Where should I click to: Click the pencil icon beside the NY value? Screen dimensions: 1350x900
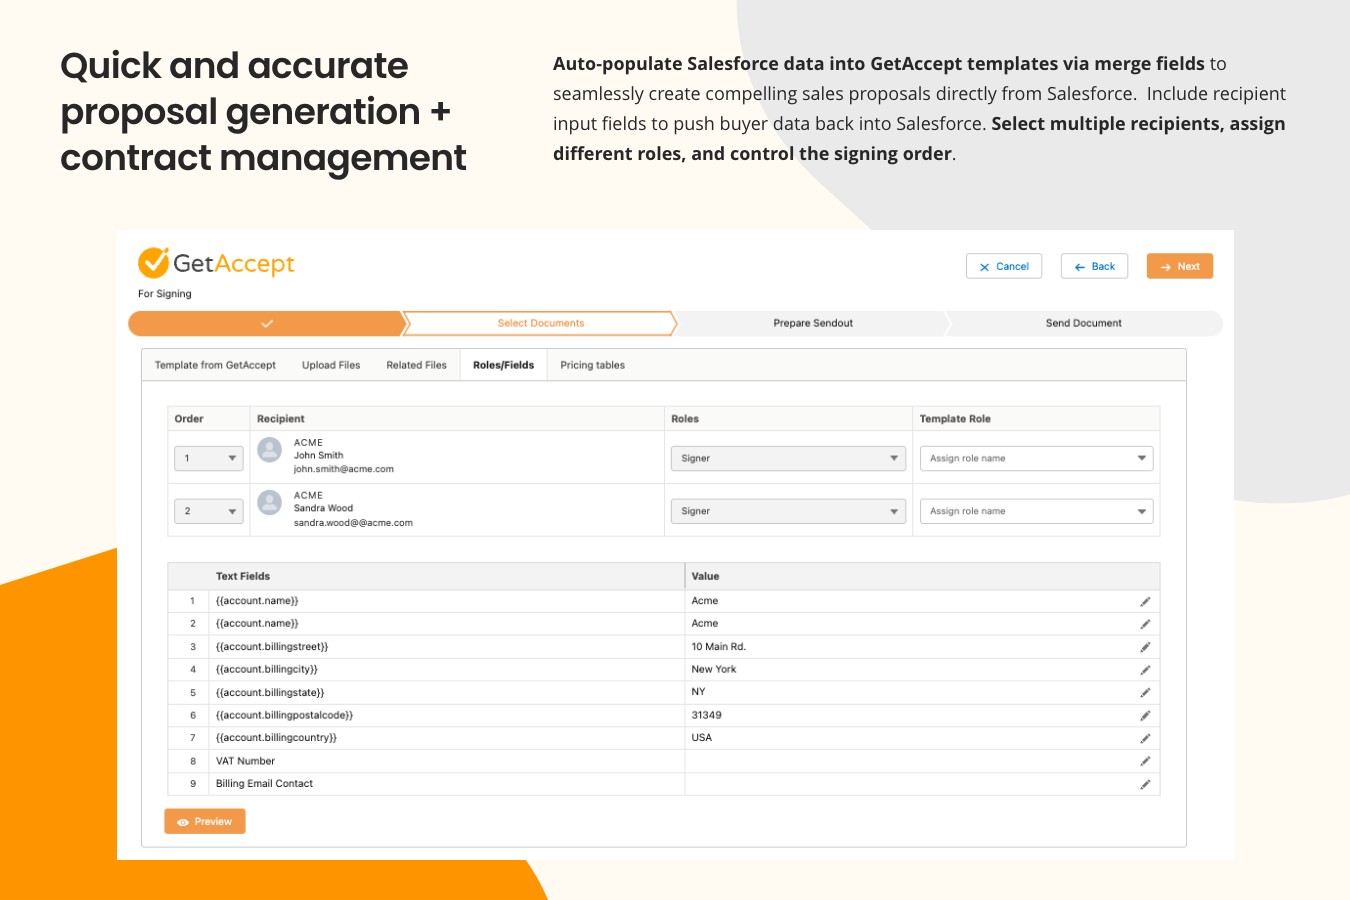tap(1146, 691)
